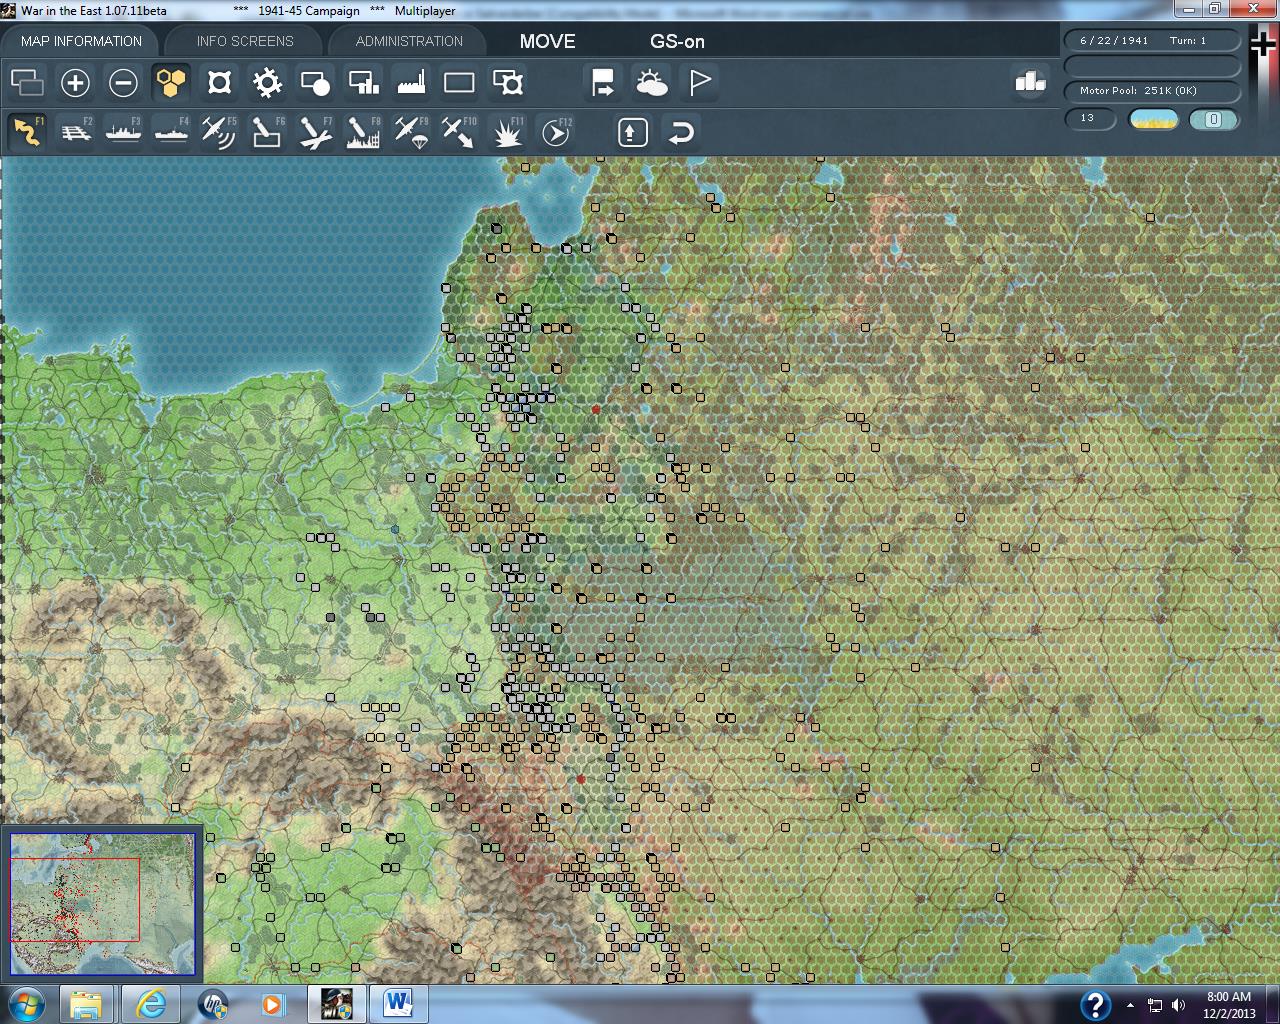Viewport: 1280px width, 1024px height.
Task: Switch to the War in the East taskbar button
Action: (336, 1004)
